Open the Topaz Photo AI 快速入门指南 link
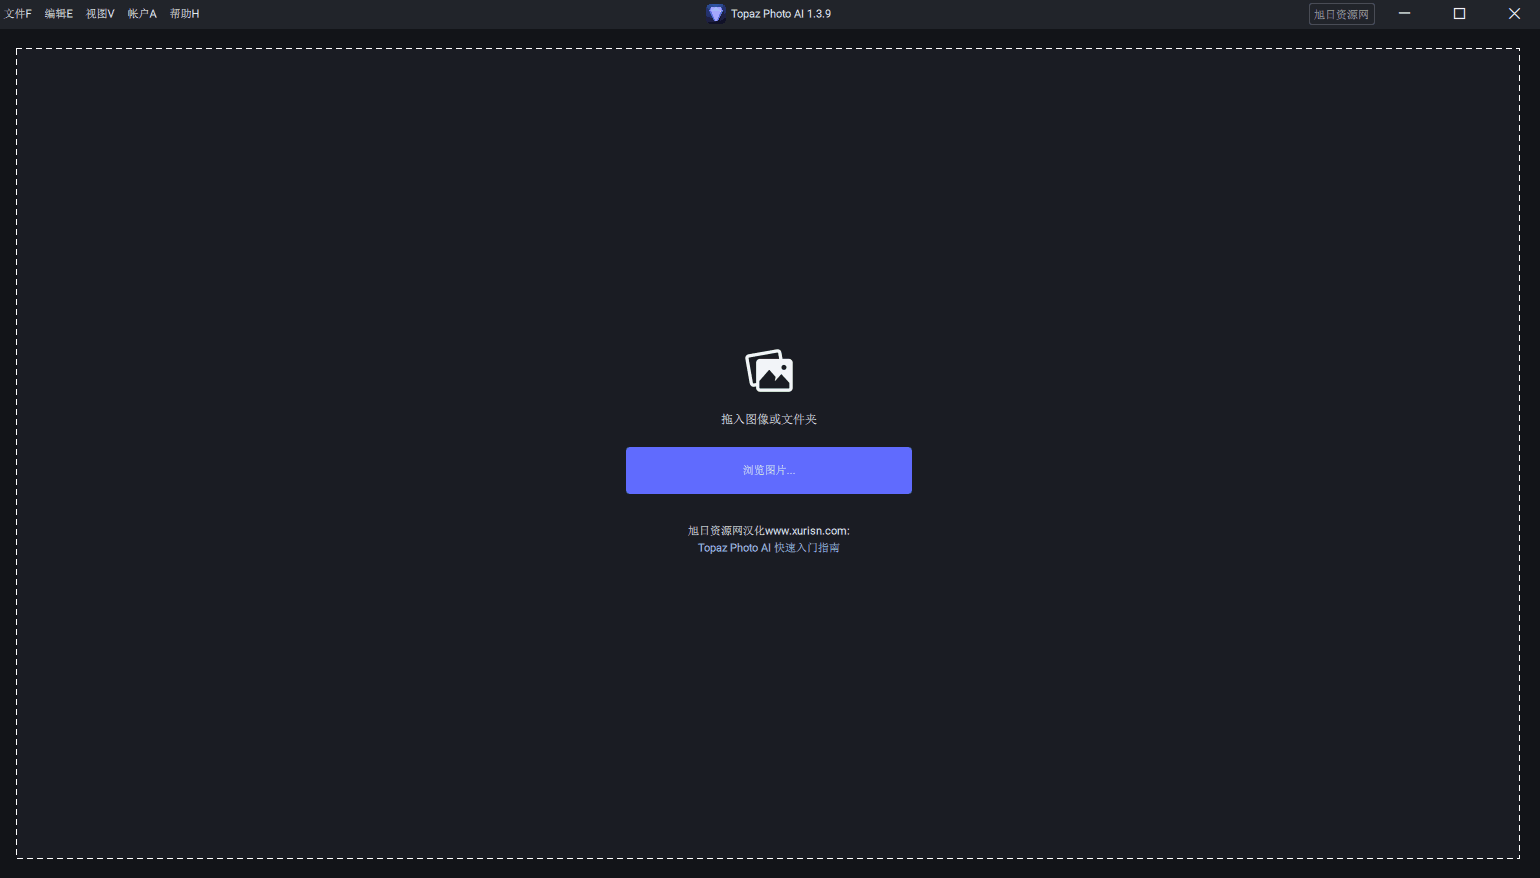1540x878 pixels. coord(768,548)
